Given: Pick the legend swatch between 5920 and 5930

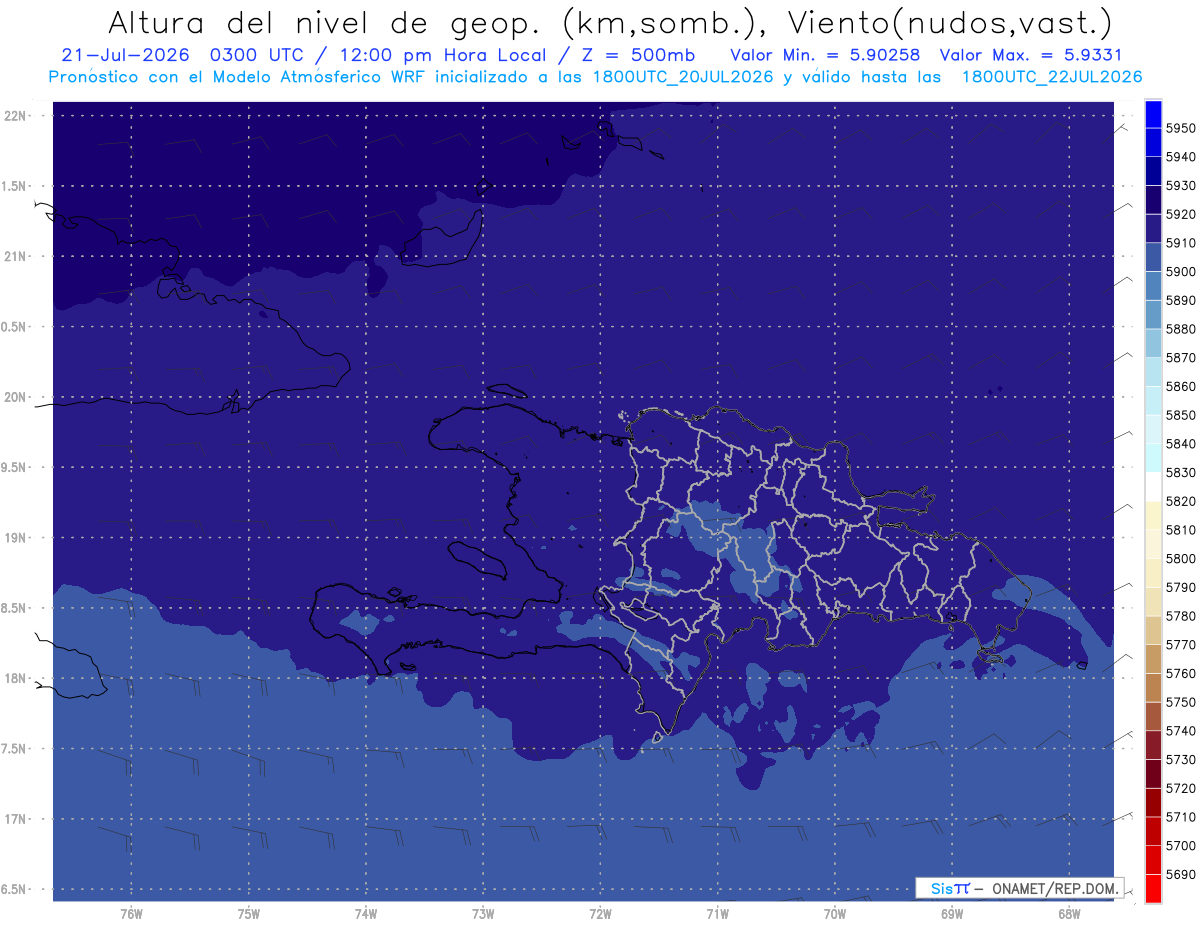Looking at the screenshot, I should (1153, 200).
